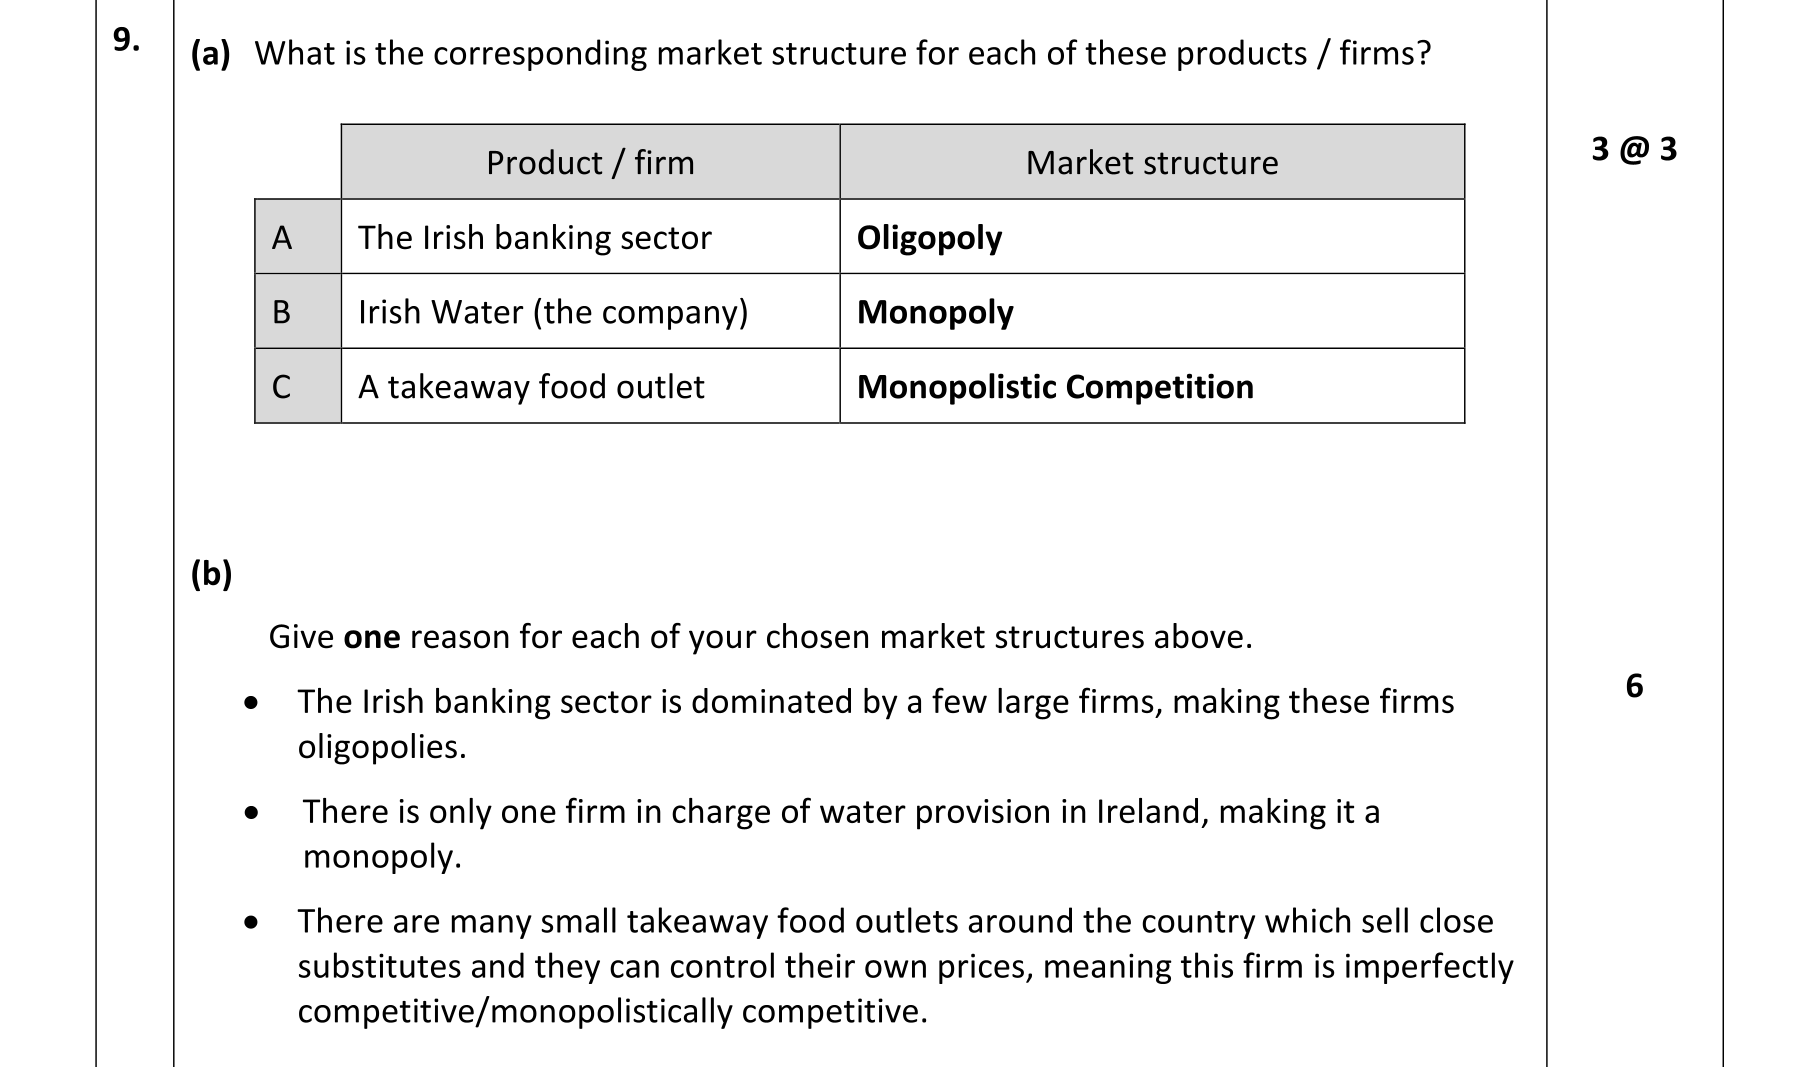Click the 'Give one reason' instruction line
The image size is (1819, 1067).
pos(760,637)
